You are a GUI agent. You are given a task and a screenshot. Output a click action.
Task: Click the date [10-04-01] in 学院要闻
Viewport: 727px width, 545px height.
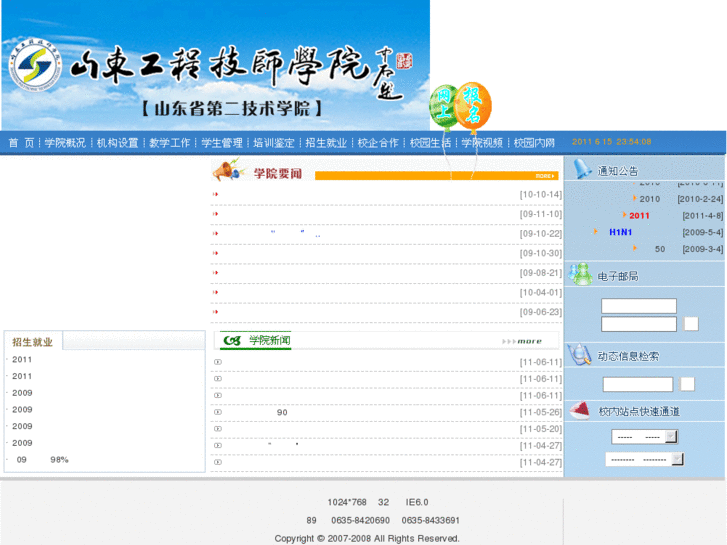click(541, 293)
